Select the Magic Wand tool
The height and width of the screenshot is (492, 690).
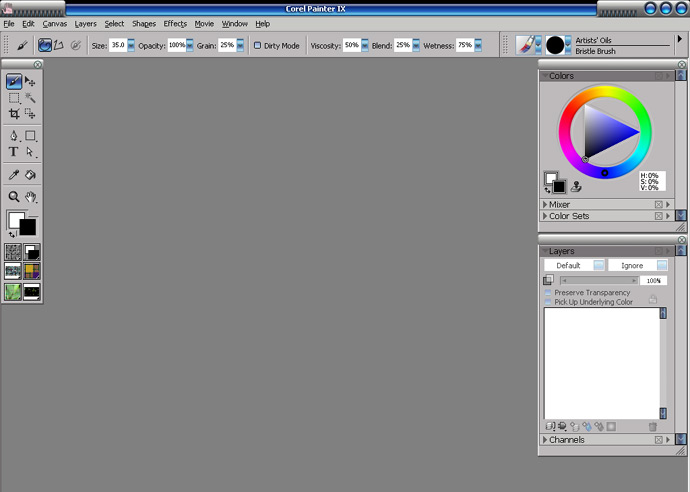click(30, 98)
